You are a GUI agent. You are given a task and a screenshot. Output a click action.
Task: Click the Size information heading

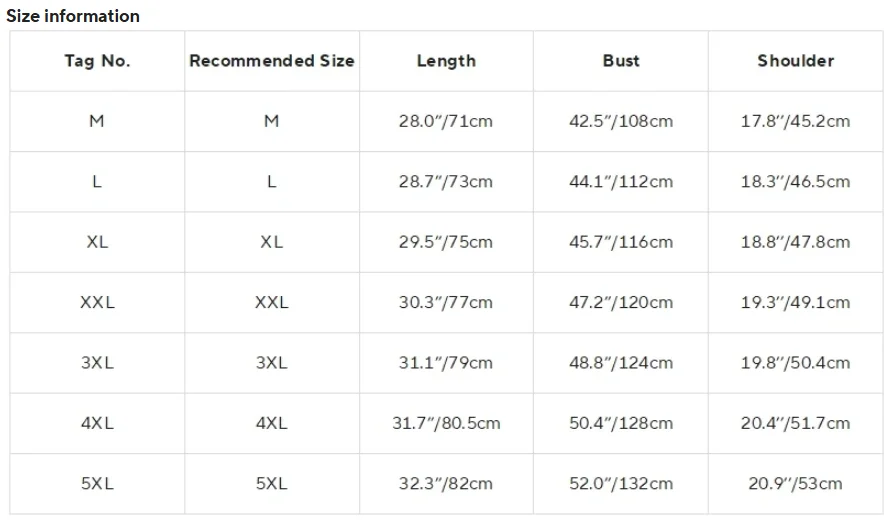coord(73,16)
